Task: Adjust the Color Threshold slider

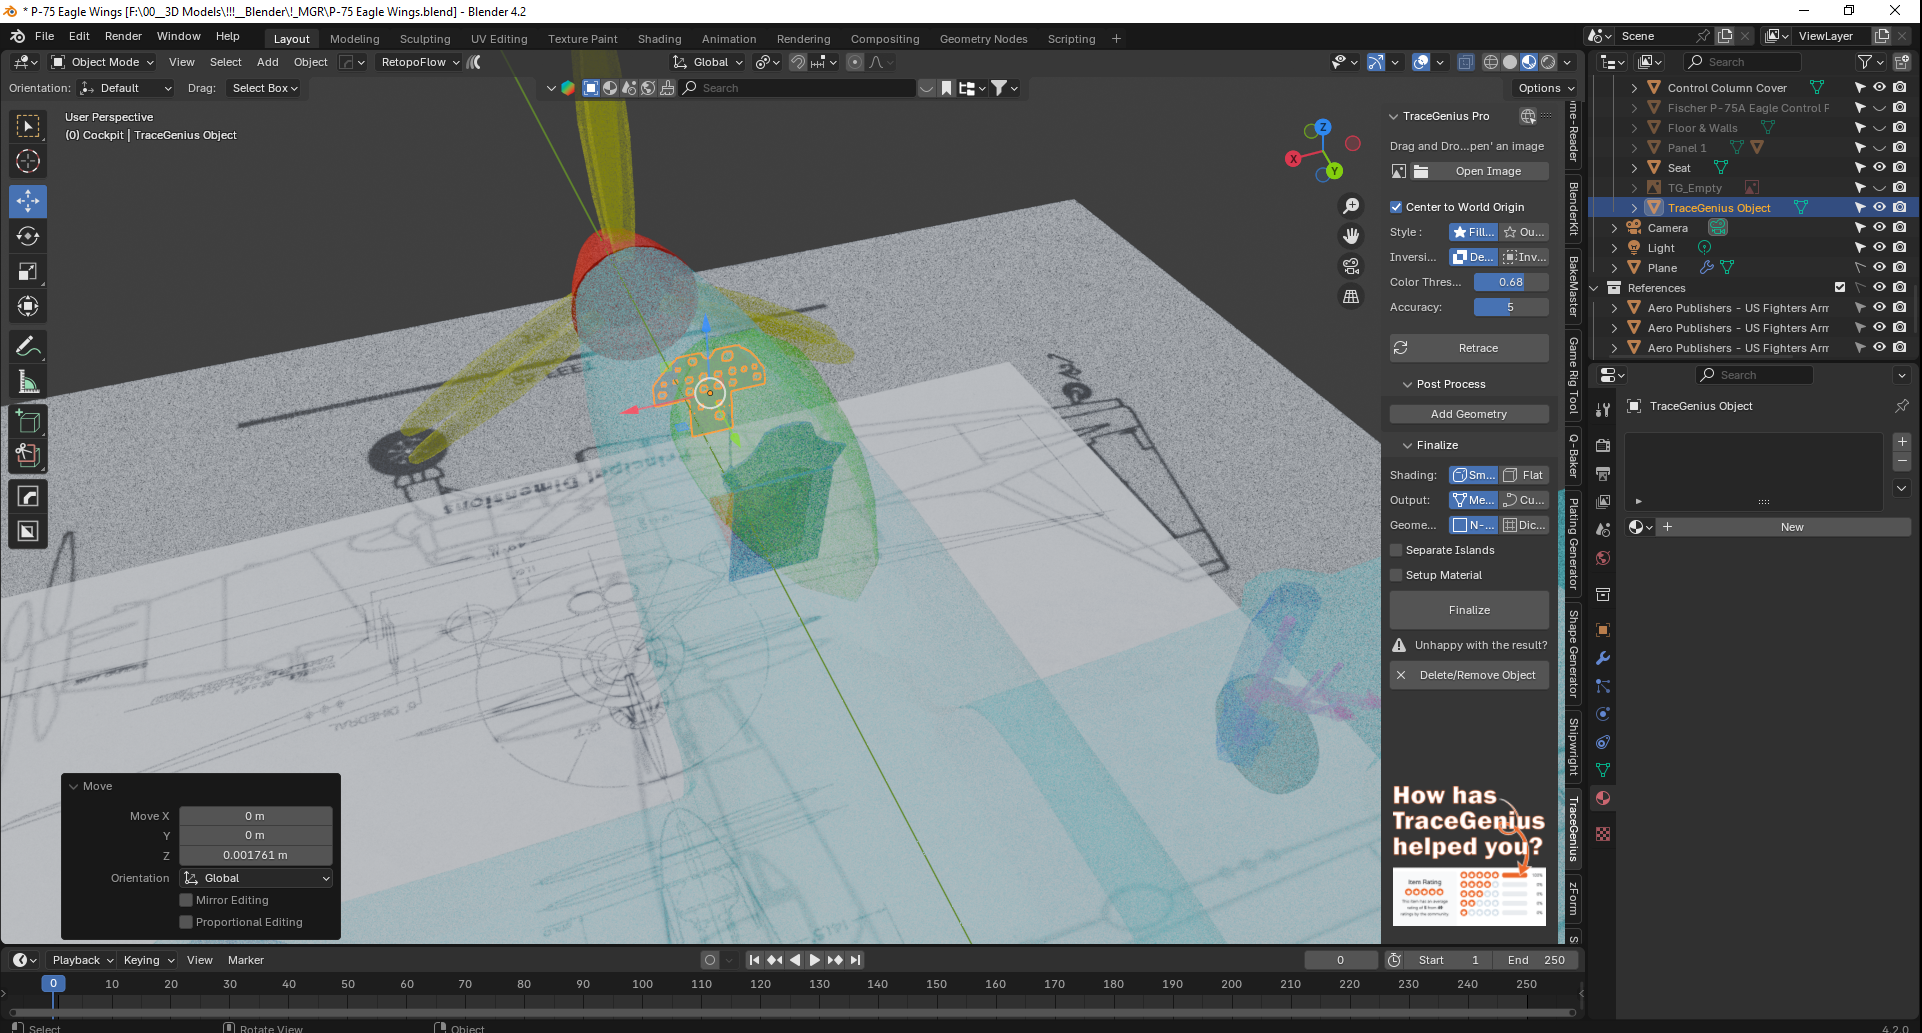Action: tap(1511, 282)
